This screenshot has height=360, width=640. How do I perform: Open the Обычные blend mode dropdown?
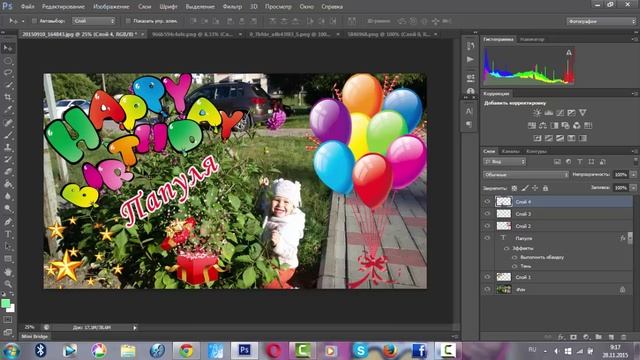pyautogui.click(x=526, y=175)
